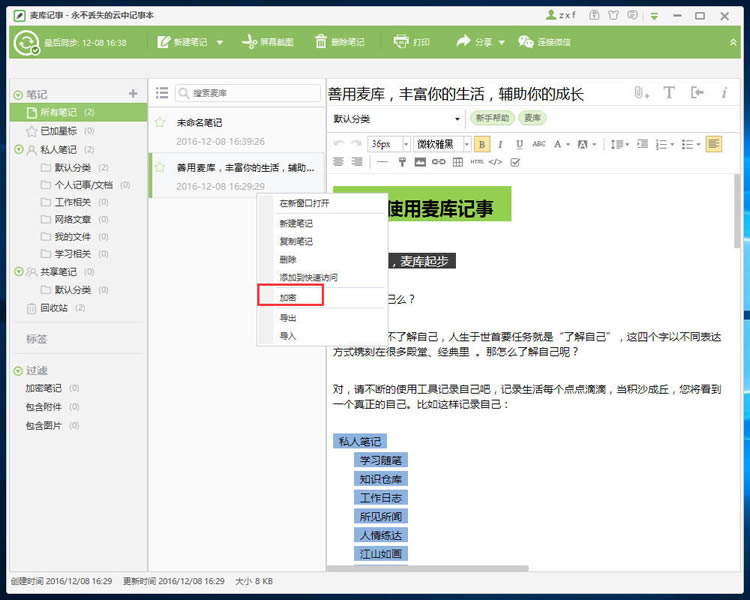
Task: Click the format painter brush icon
Action: [x=402, y=162]
